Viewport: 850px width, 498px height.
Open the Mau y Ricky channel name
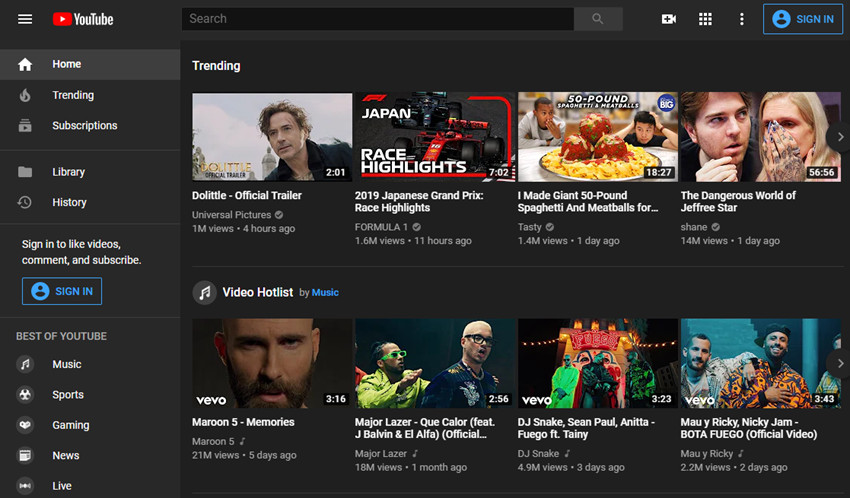click(707, 454)
